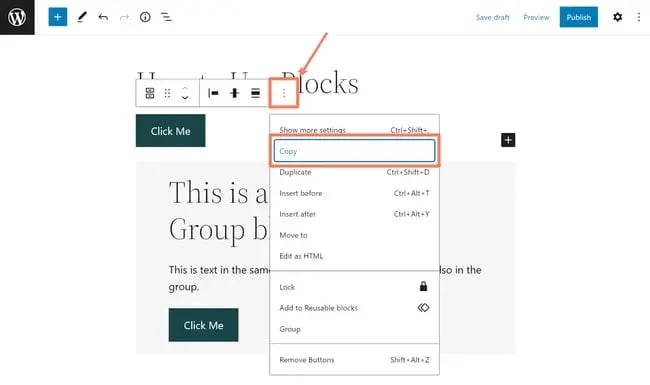Choose Add to Reusable blocks

(354, 308)
